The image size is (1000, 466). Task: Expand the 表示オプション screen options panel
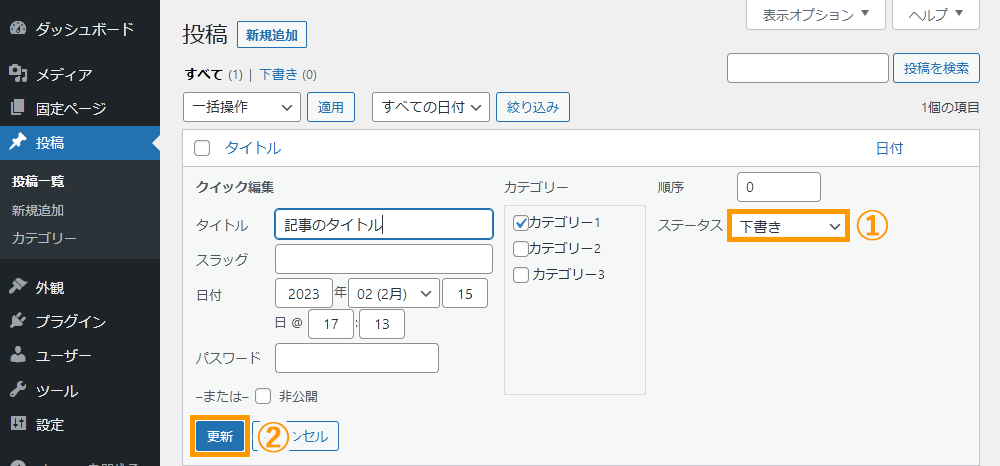coord(815,15)
